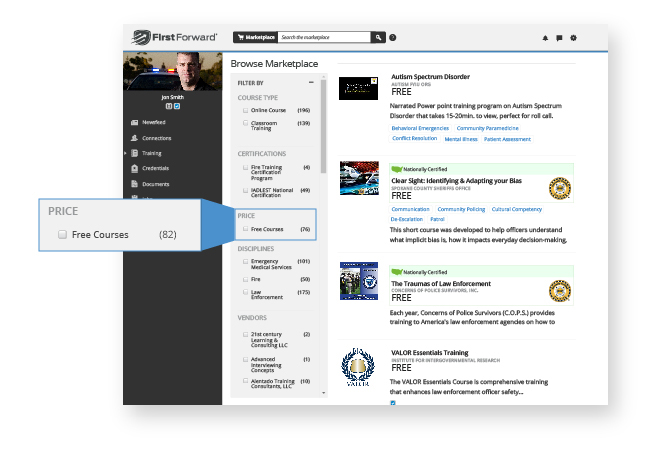Click the Community Policing tag
Screen dimensions: 660x450
461,209
